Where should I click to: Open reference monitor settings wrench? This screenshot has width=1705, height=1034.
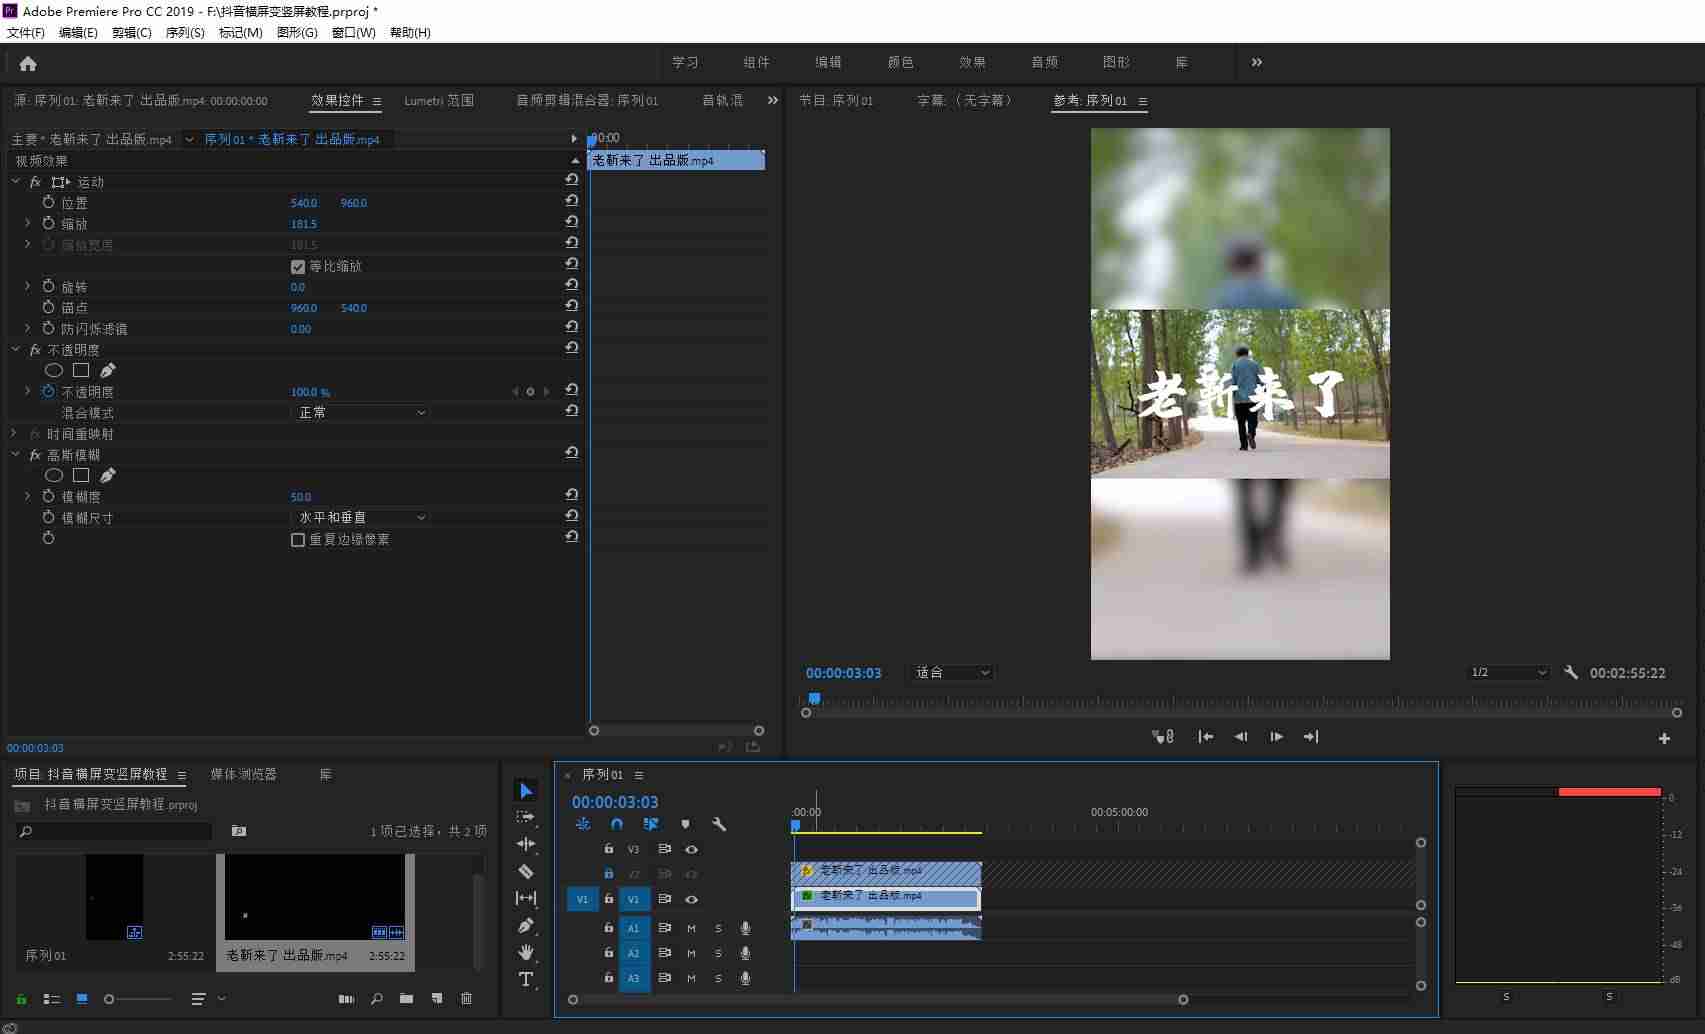point(1571,672)
